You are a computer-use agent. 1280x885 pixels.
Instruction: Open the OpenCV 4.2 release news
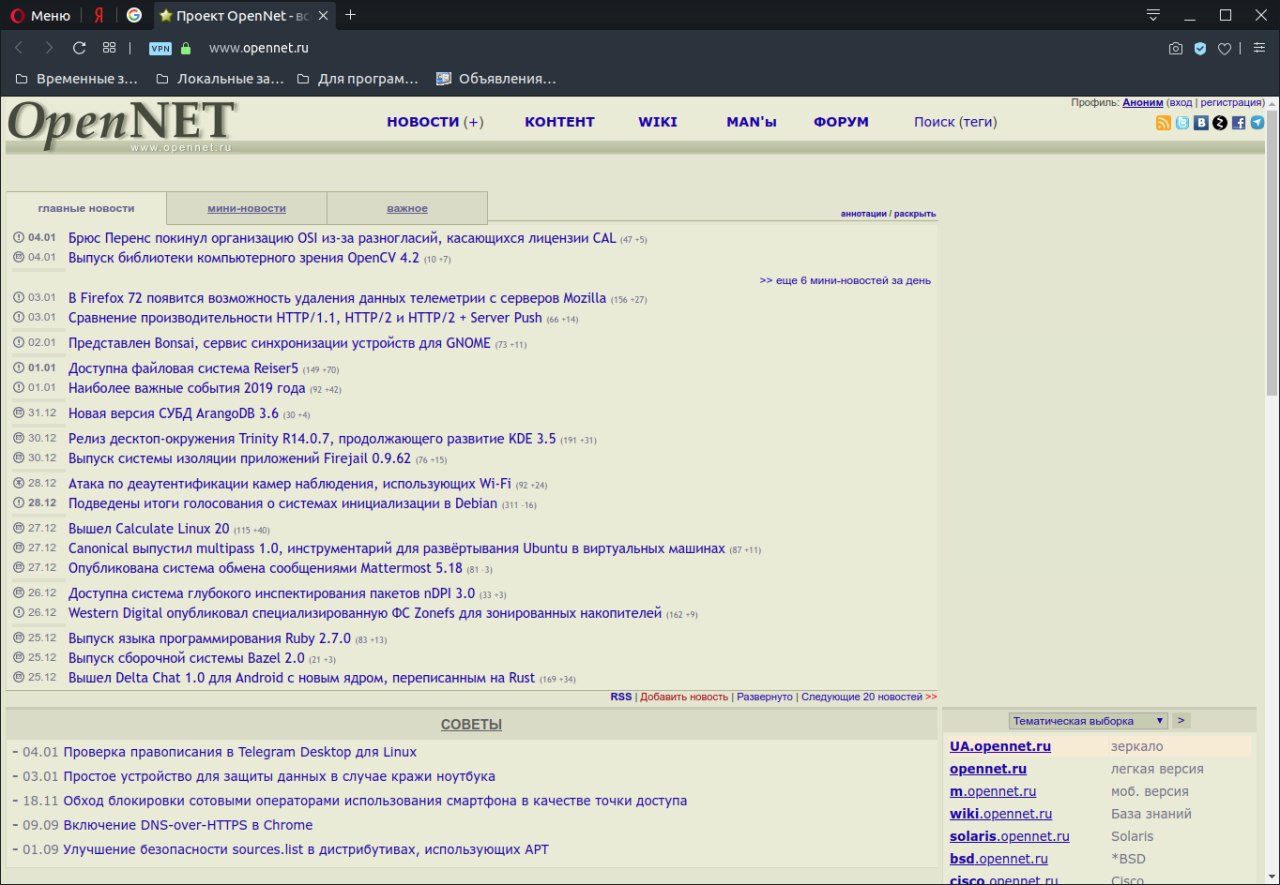[x=244, y=257]
